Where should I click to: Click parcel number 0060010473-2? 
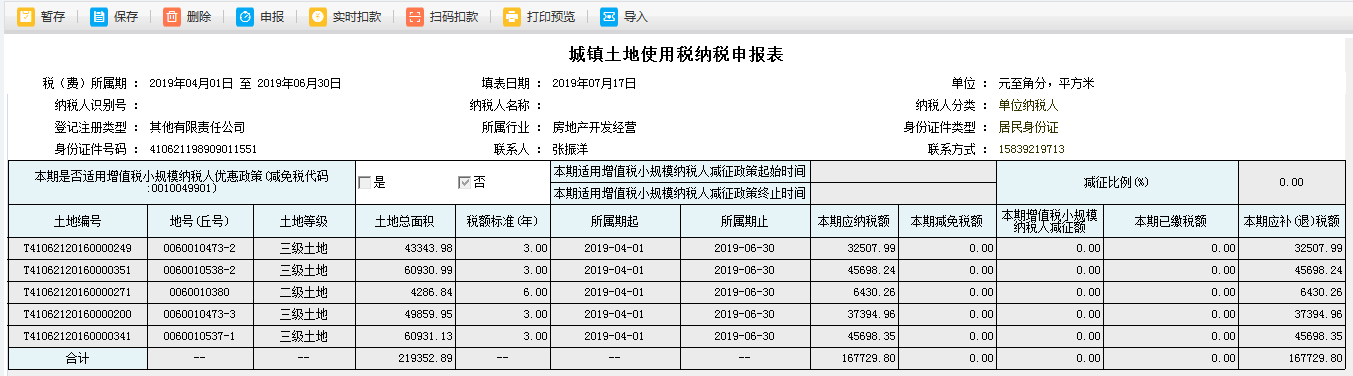click(200, 248)
